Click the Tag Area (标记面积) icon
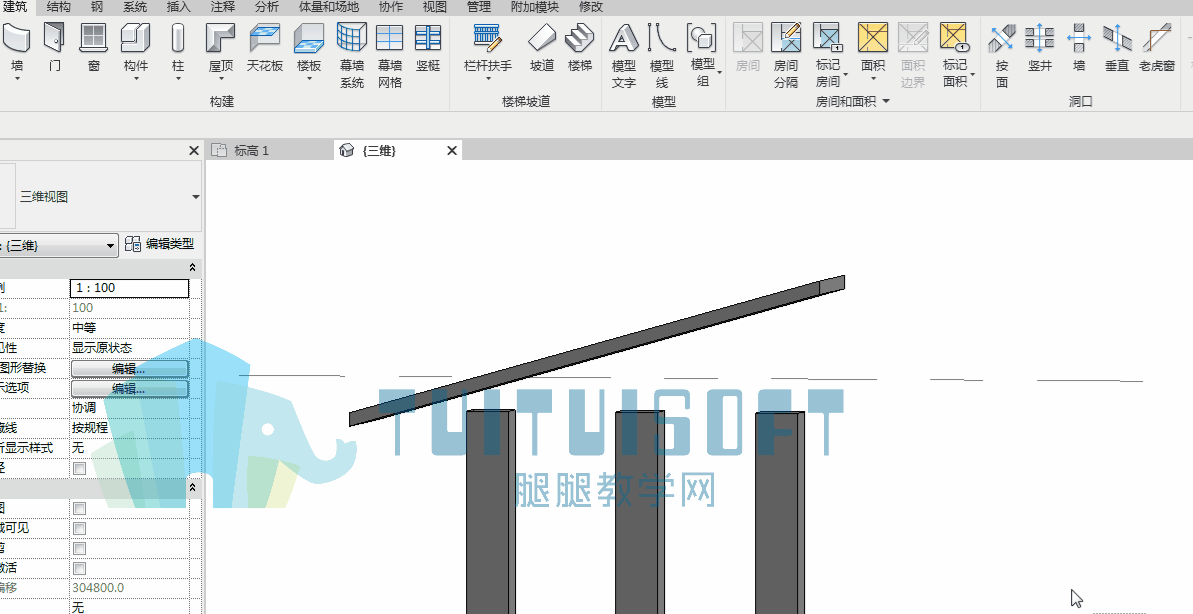The height and width of the screenshot is (614, 1193). click(954, 37)
